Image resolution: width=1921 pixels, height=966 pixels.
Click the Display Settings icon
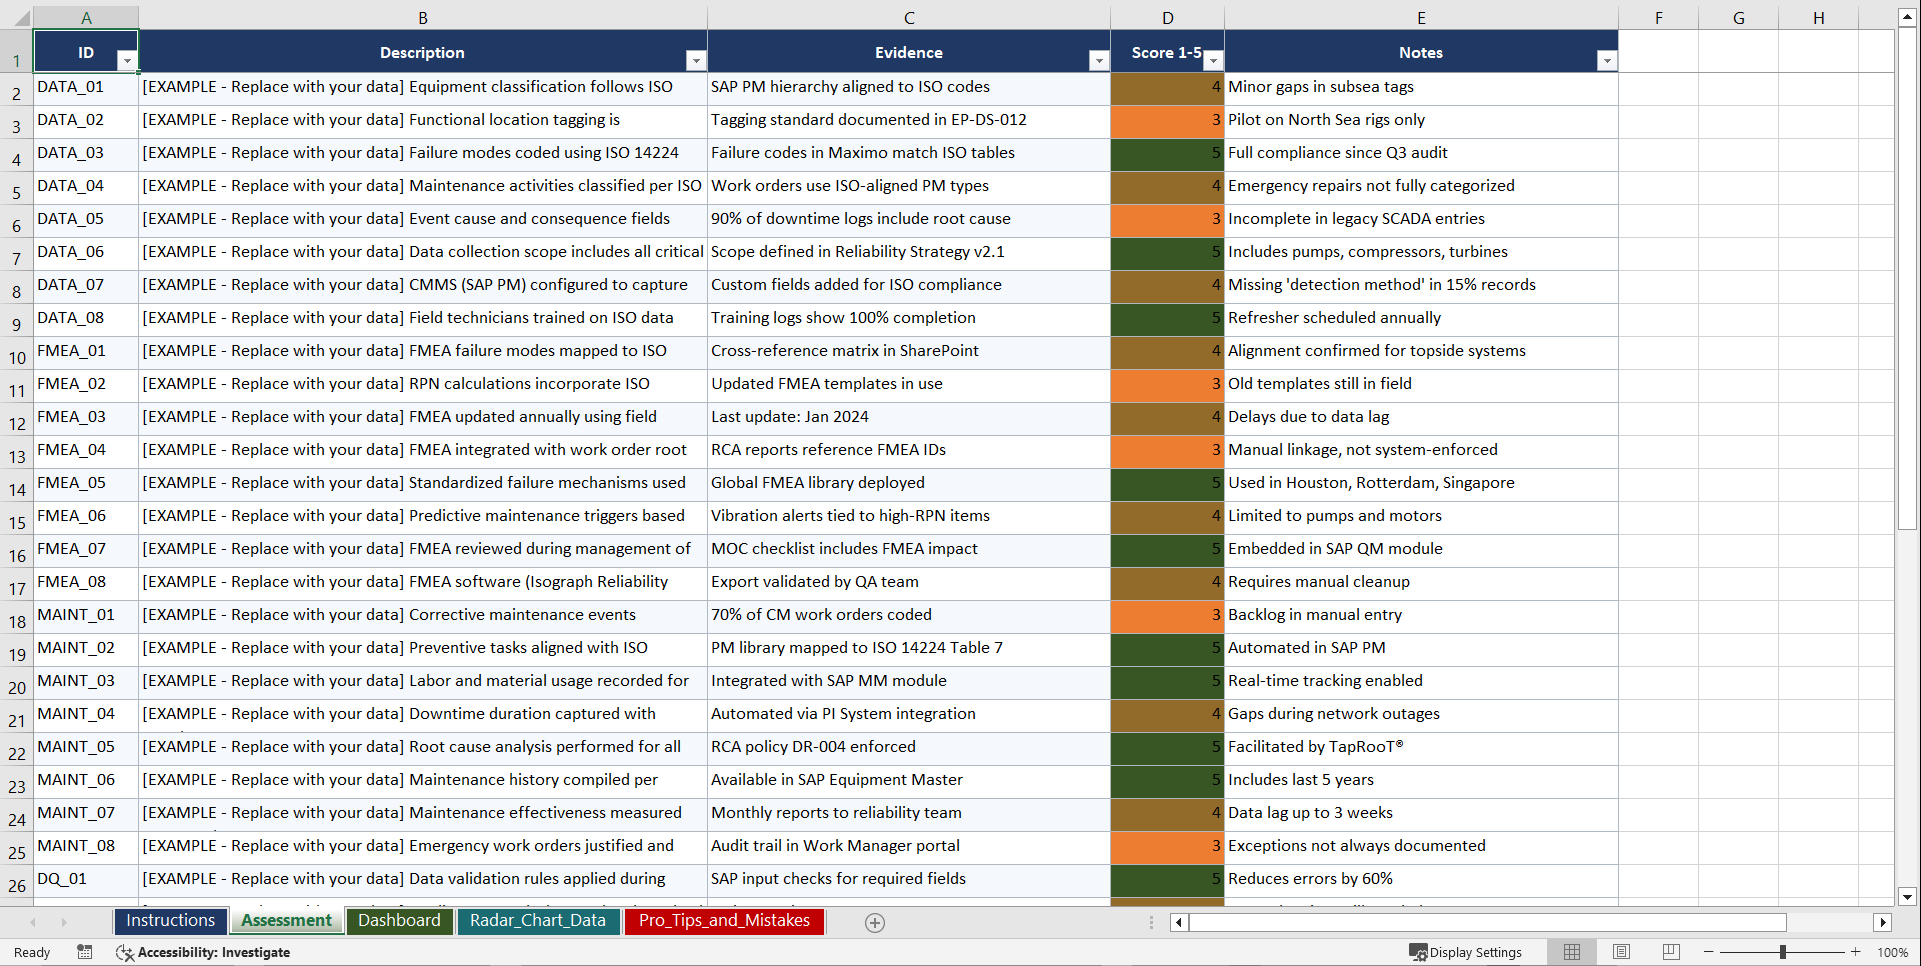point(1416,952)
